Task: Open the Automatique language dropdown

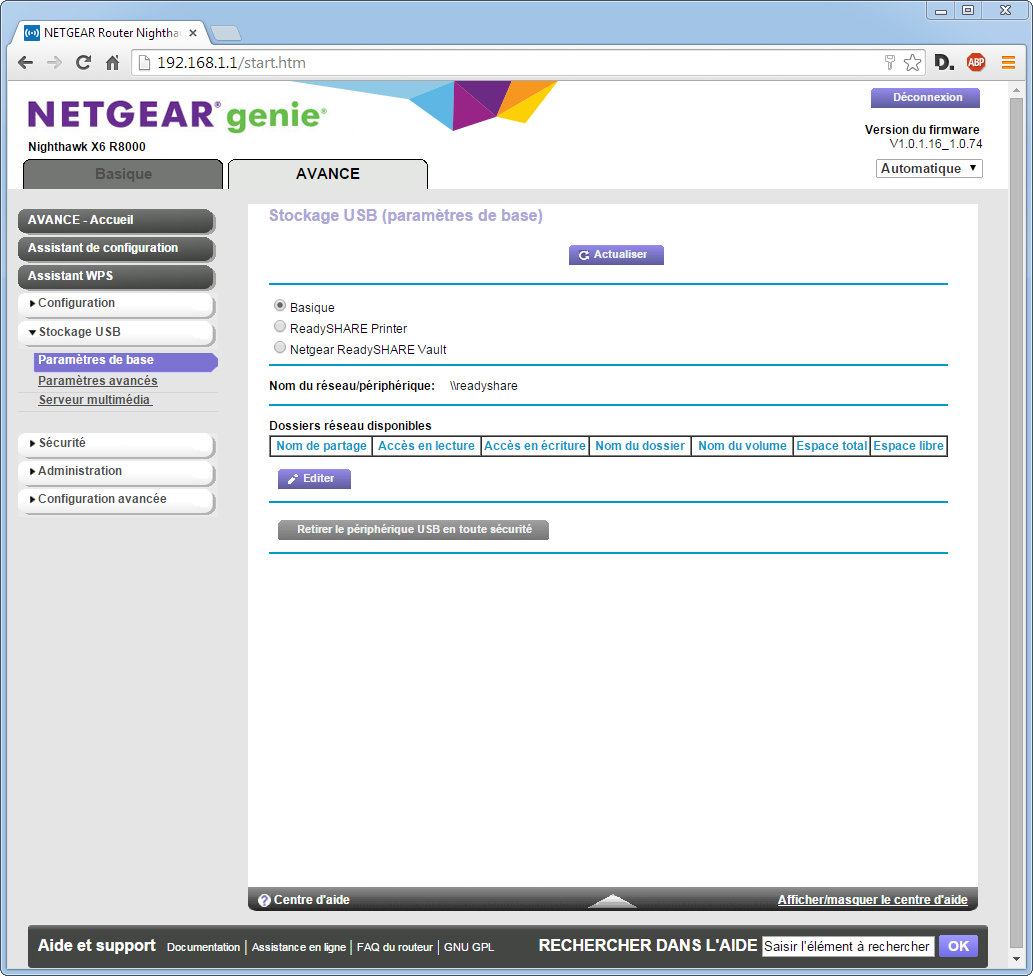Action: point(929,169)
